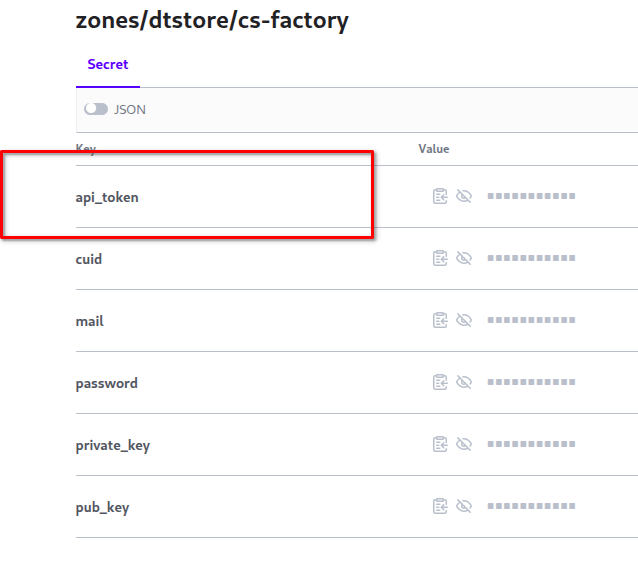Copy the mail value to clipboard

[x=440, y=320]
